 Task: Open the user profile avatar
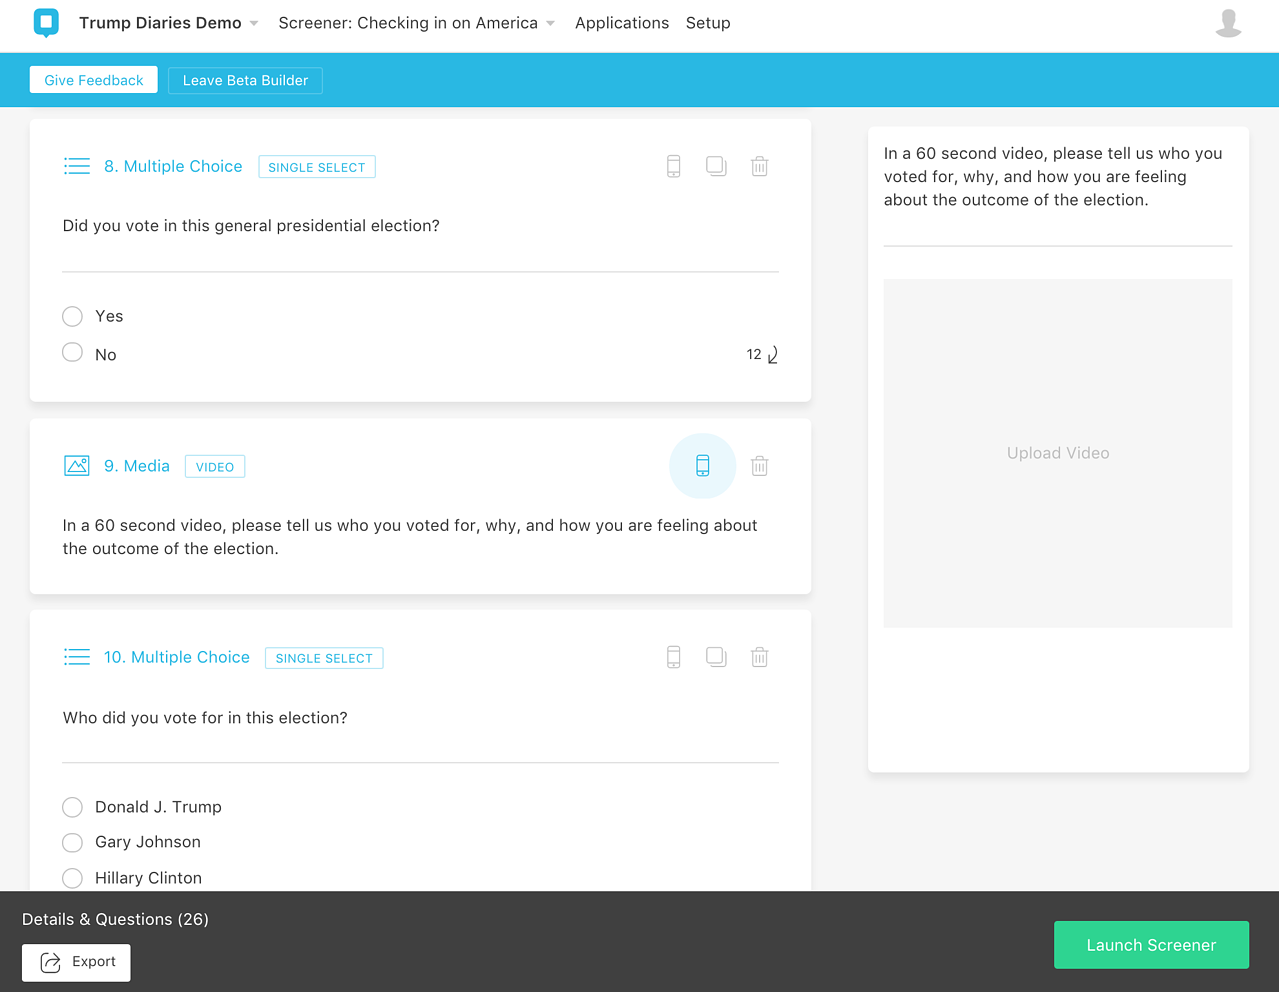1228,23
